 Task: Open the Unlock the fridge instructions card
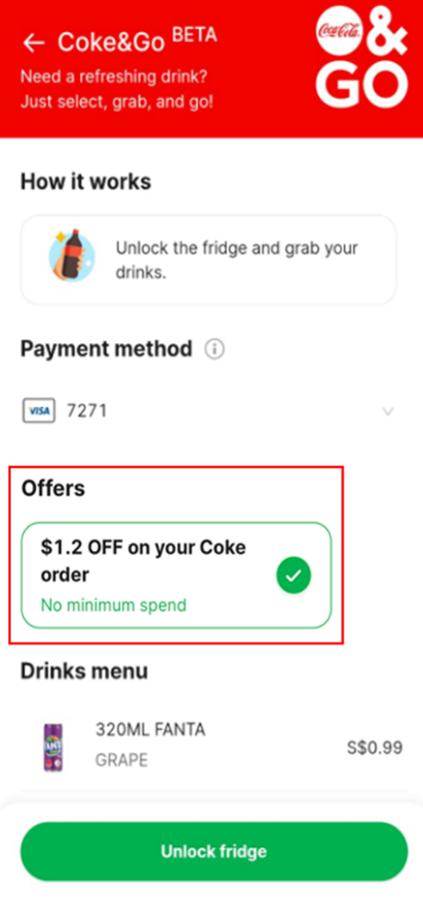(x=208, y=259)
